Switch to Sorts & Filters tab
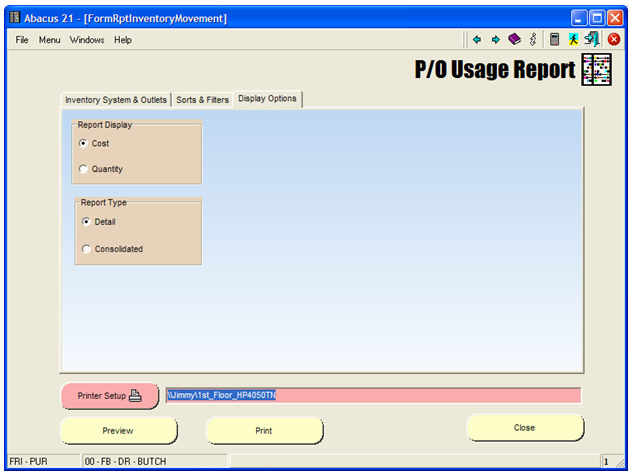This screenshot has height=475, width=631. pos(202,100)
